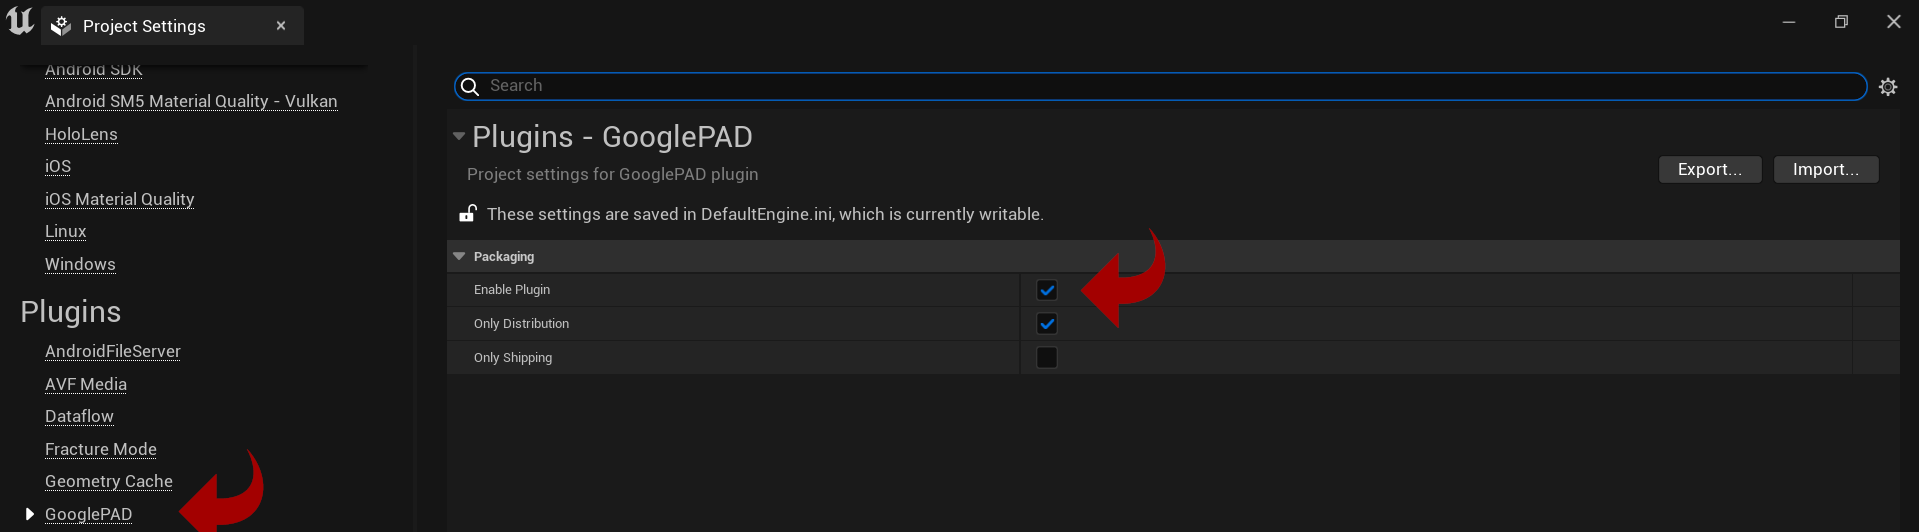
Task: Open the Linux platform settings
Action: [x=66, y=231]
